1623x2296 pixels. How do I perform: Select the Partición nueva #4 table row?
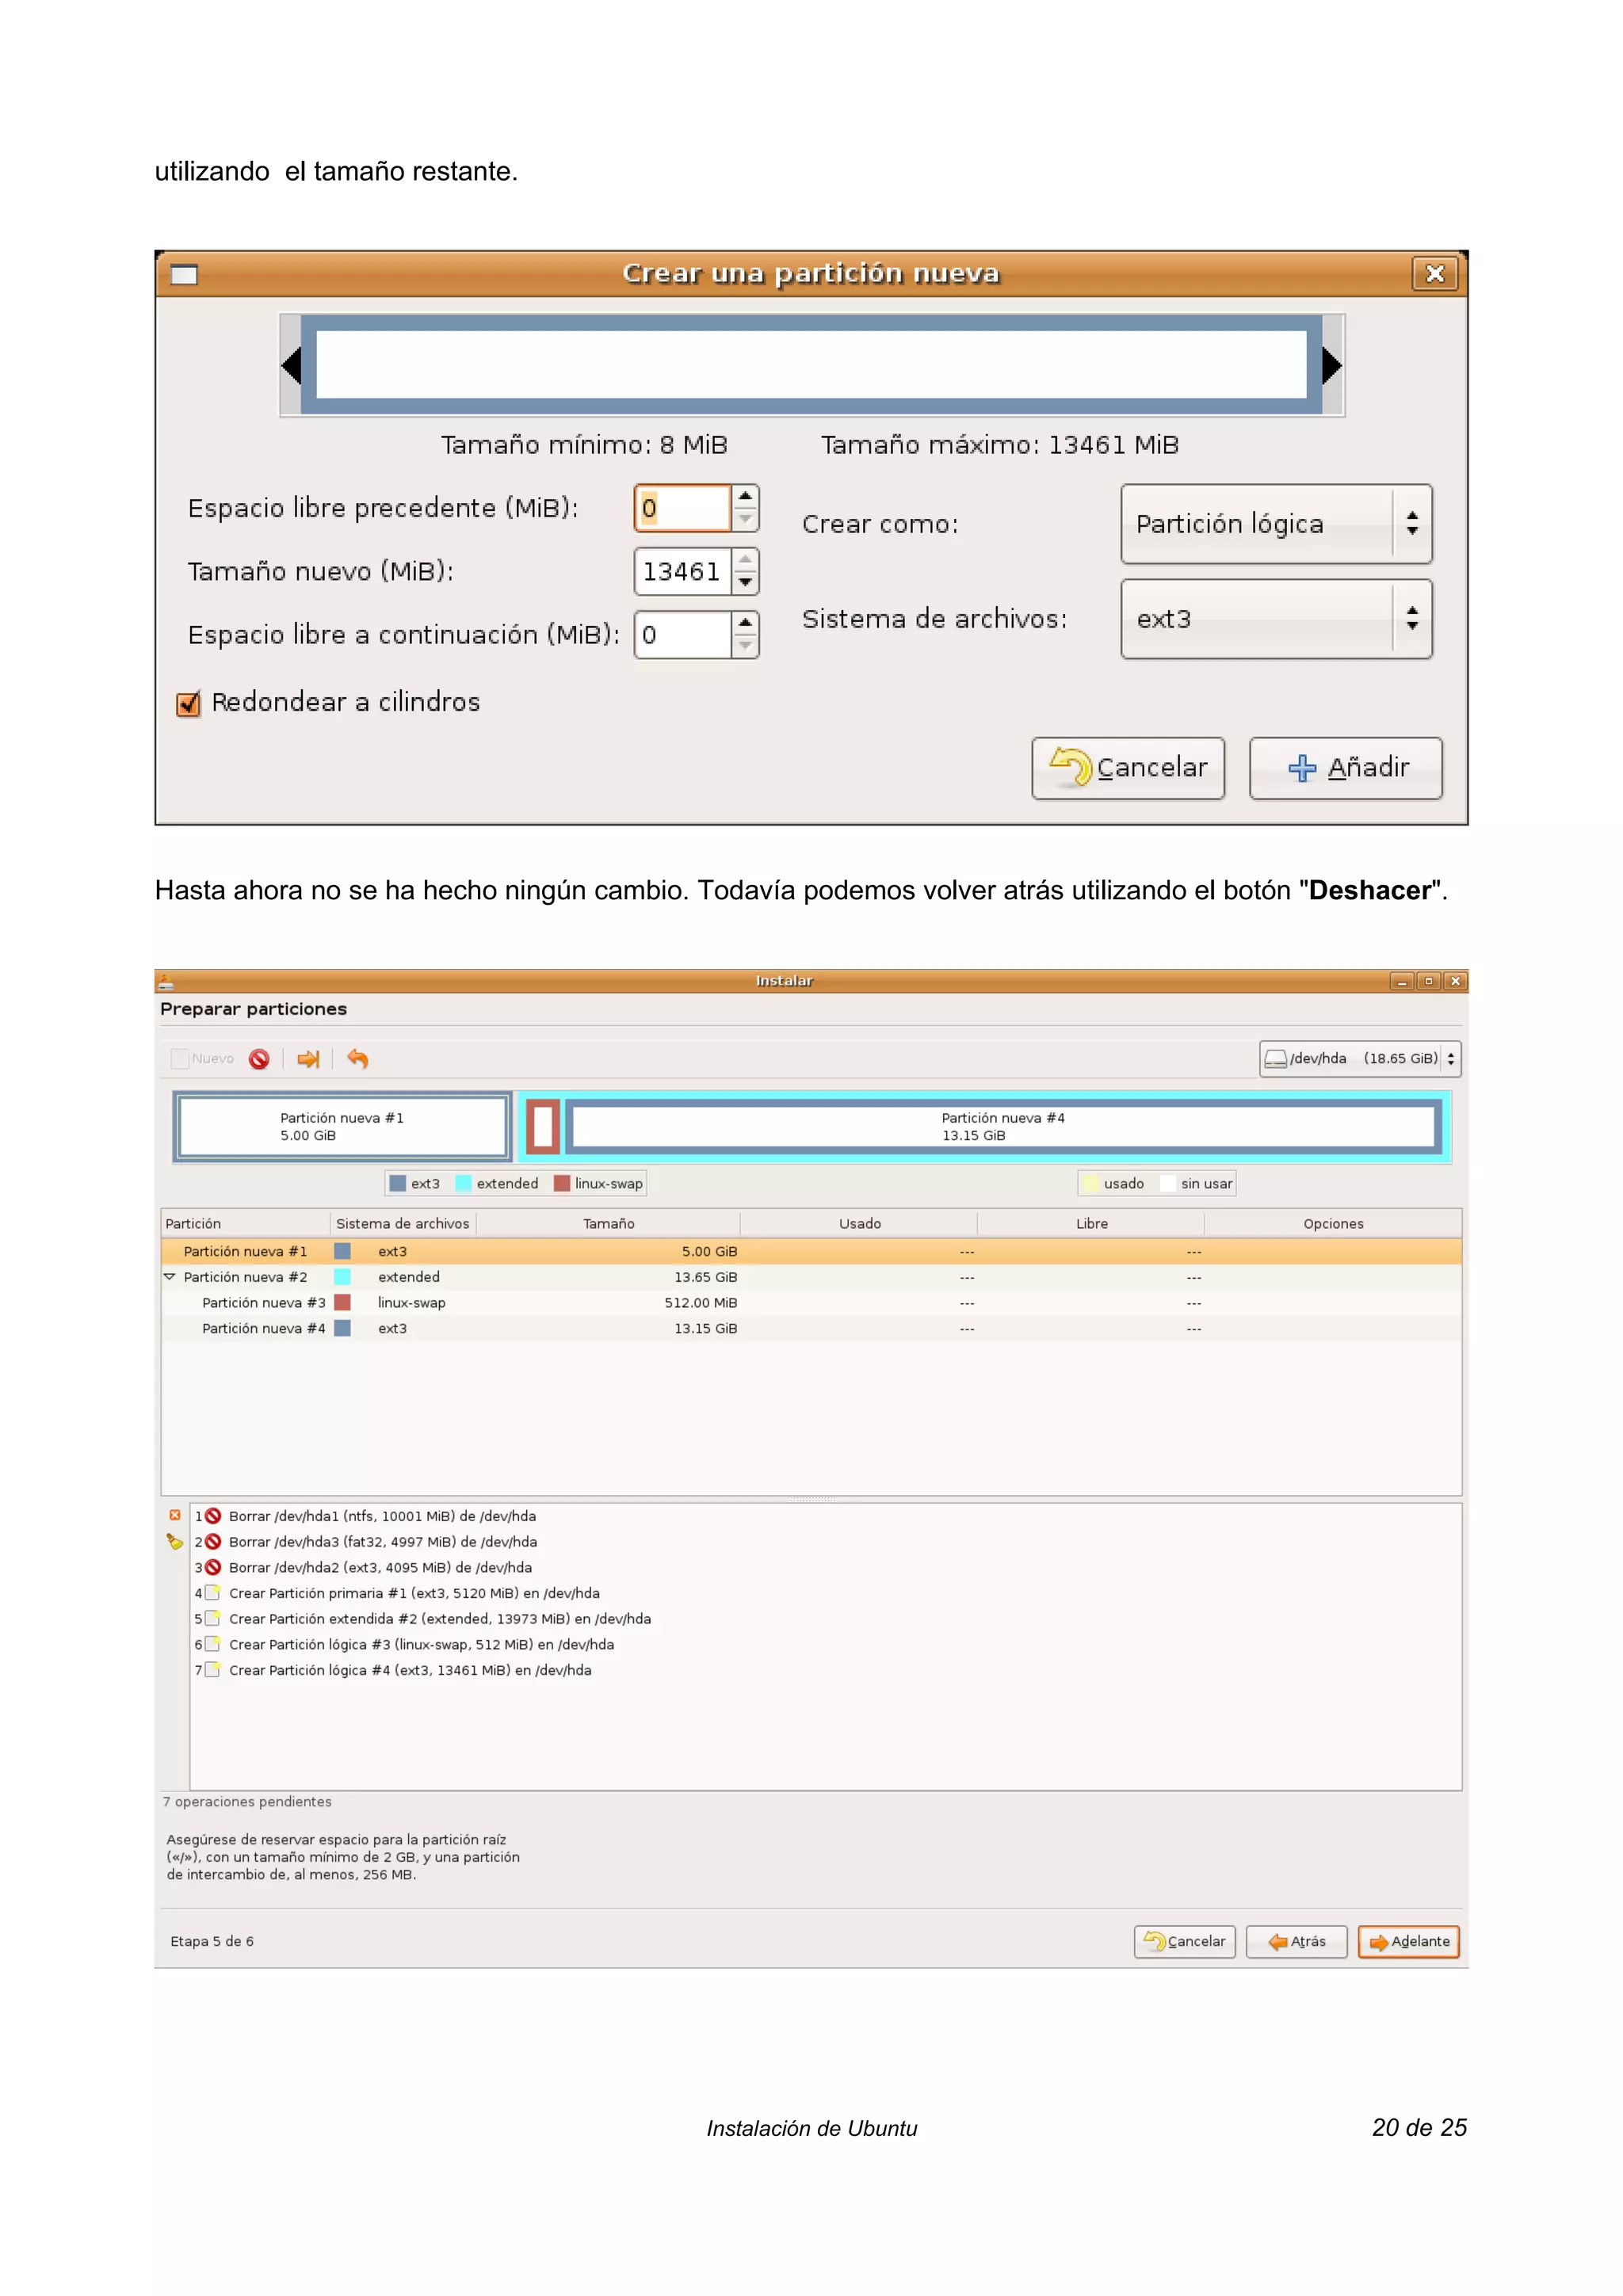coord(811,1329)
